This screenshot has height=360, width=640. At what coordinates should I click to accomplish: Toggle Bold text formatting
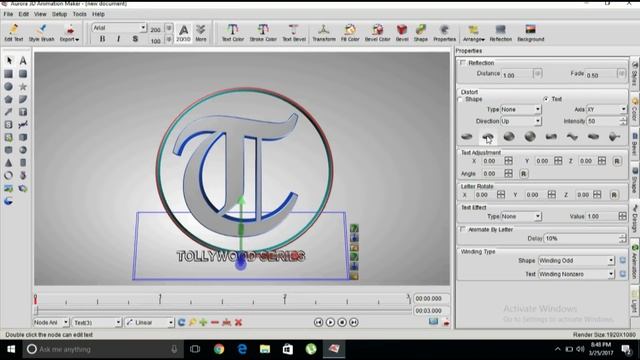coord(102,38)
